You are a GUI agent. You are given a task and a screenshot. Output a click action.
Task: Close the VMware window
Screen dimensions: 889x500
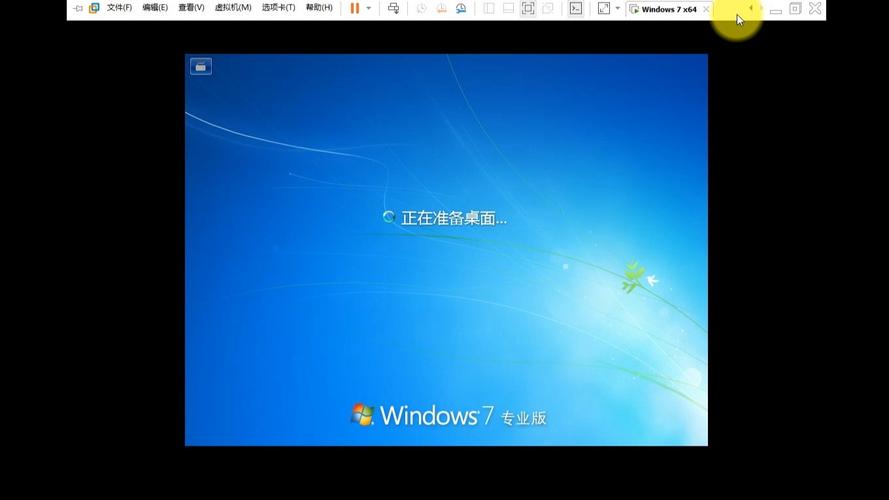coord(815,8)
